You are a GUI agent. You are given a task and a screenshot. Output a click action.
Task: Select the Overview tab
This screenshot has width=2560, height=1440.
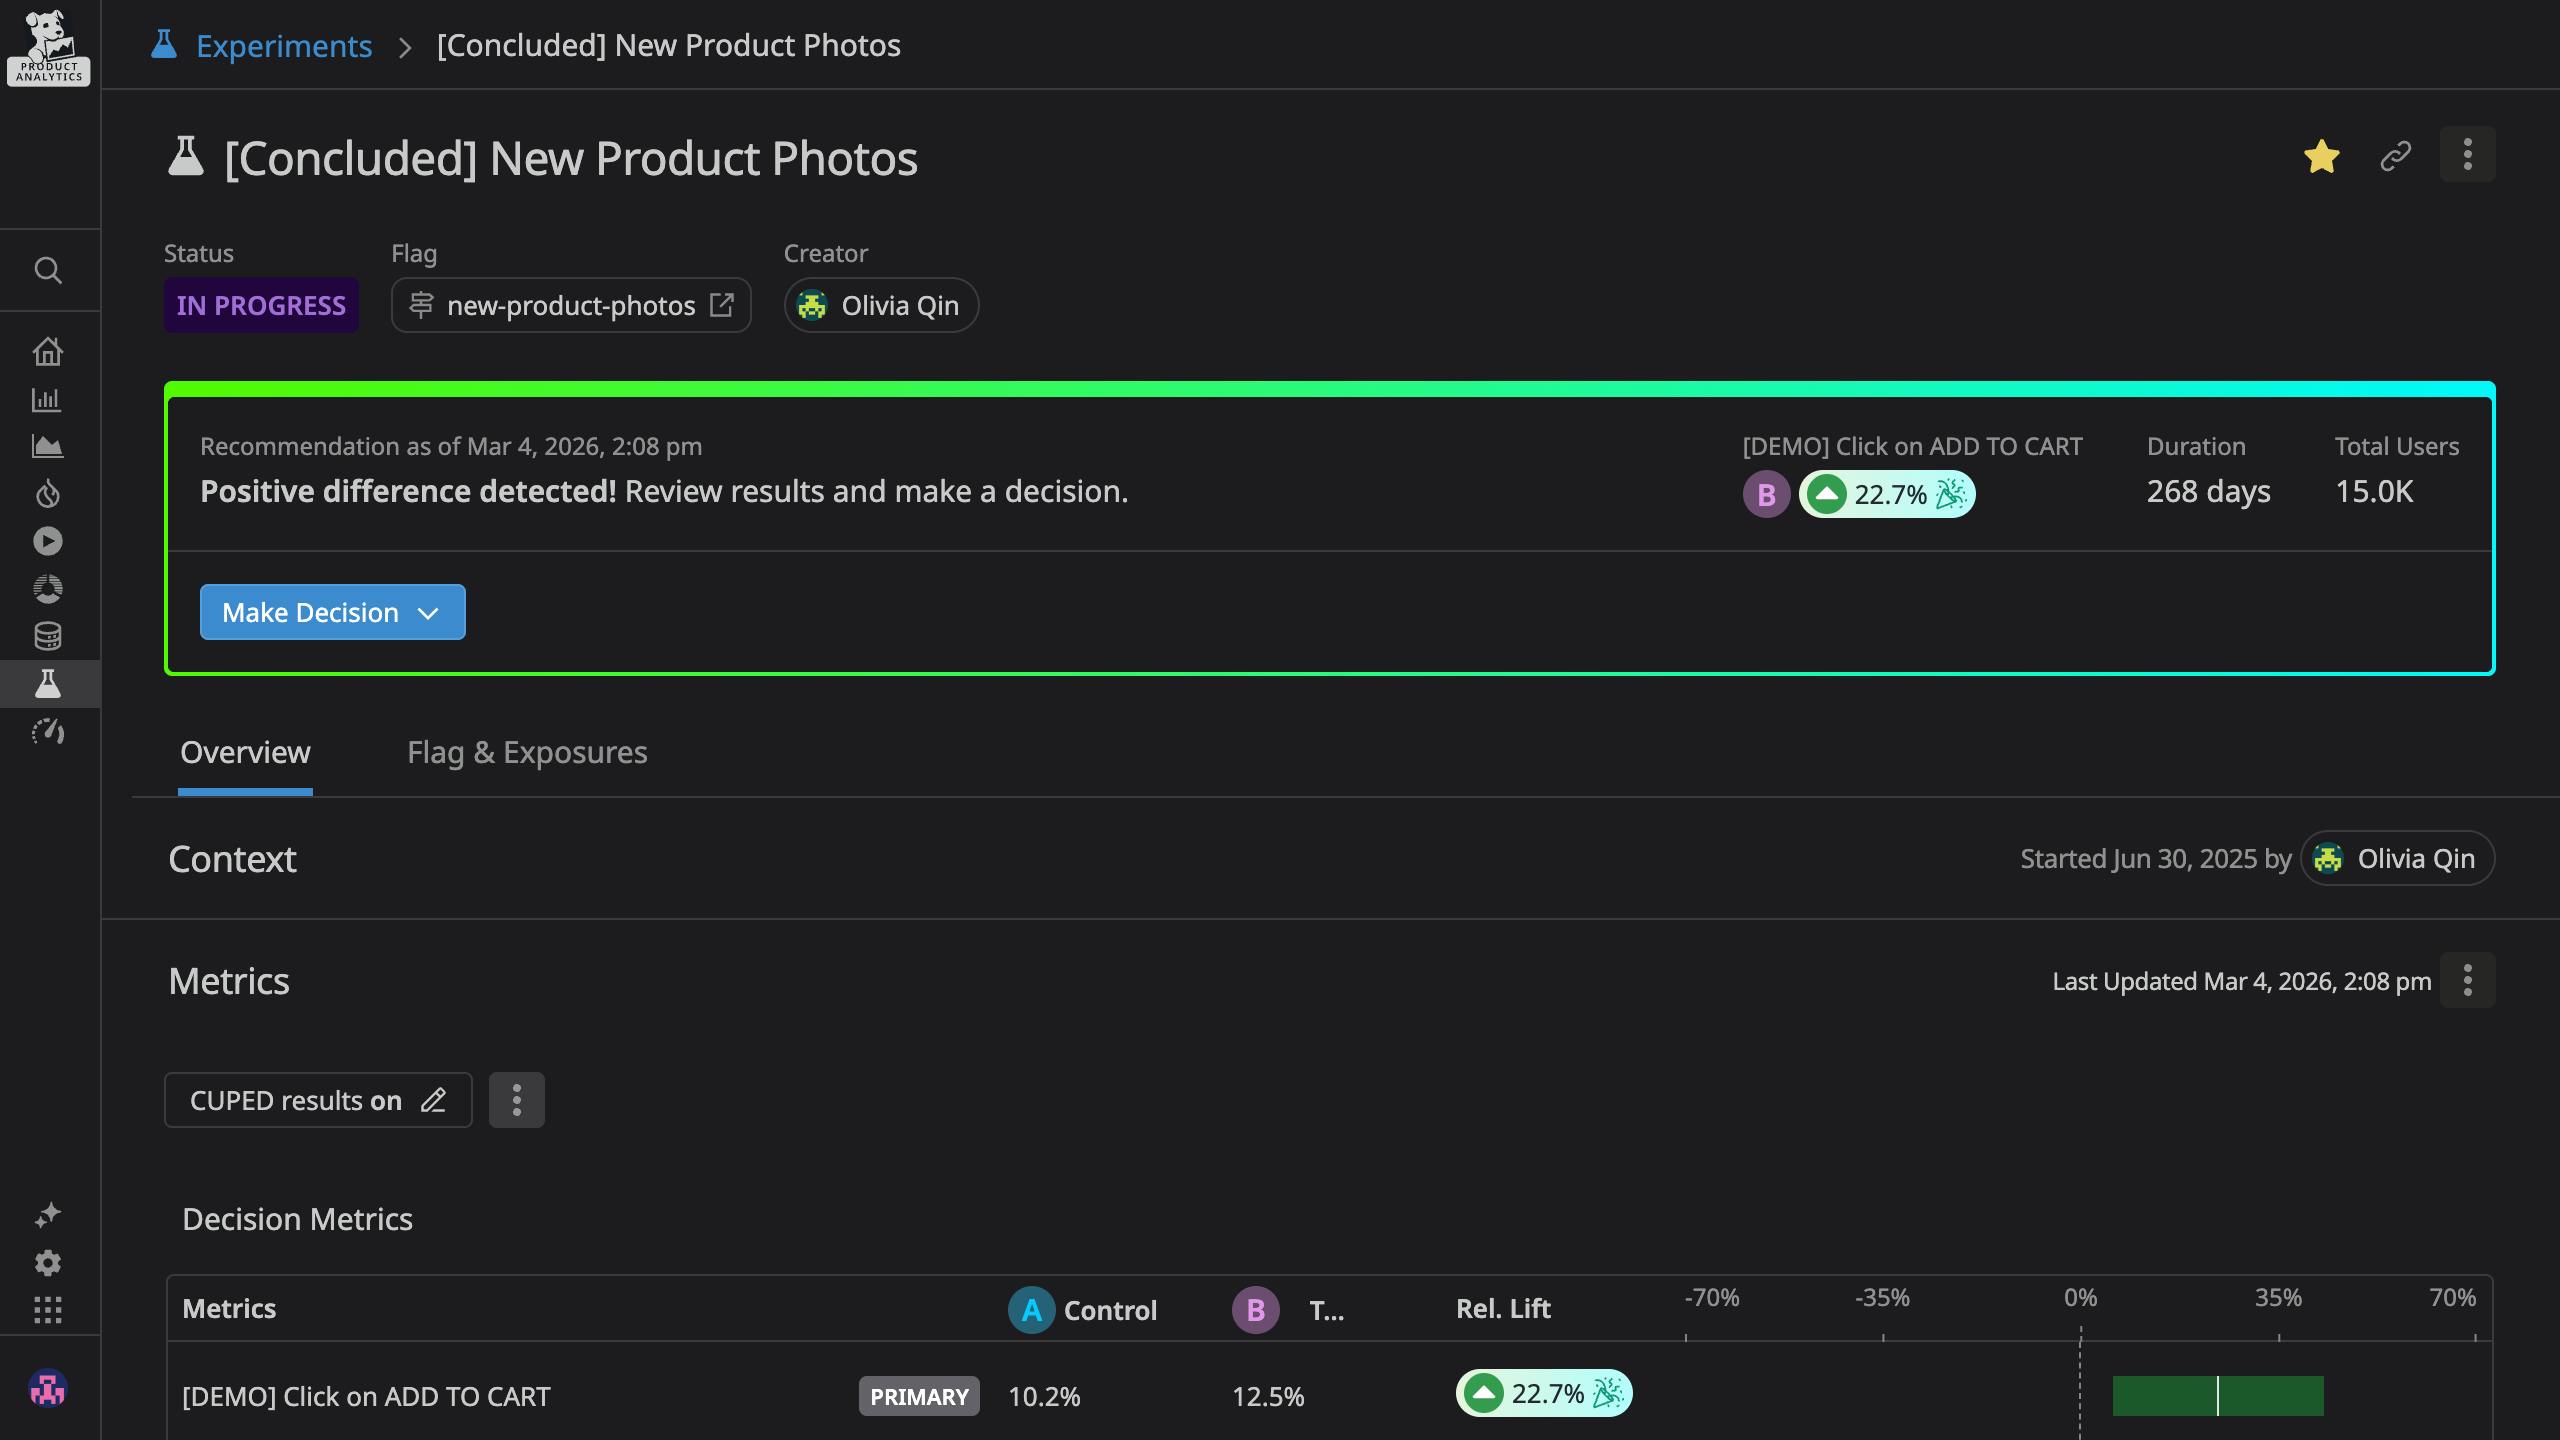pos(245,752)
